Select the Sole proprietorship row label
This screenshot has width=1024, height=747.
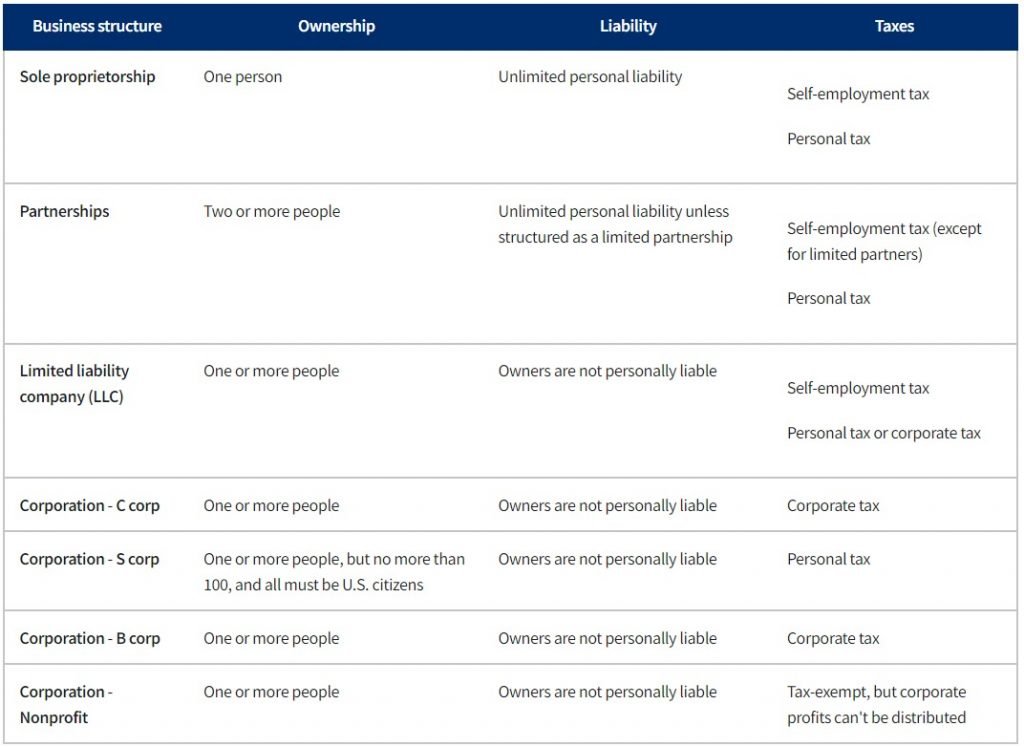88,77
